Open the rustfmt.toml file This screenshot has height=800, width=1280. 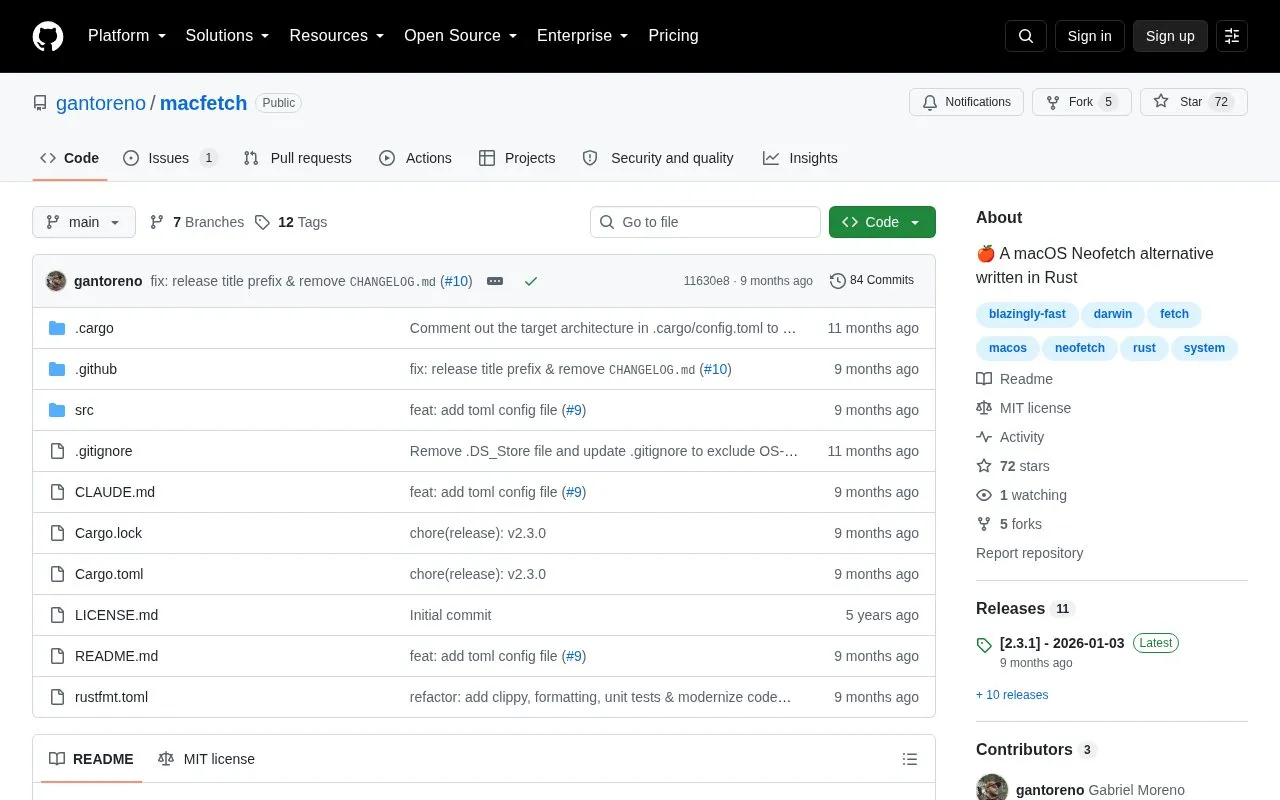coord(111,697)
